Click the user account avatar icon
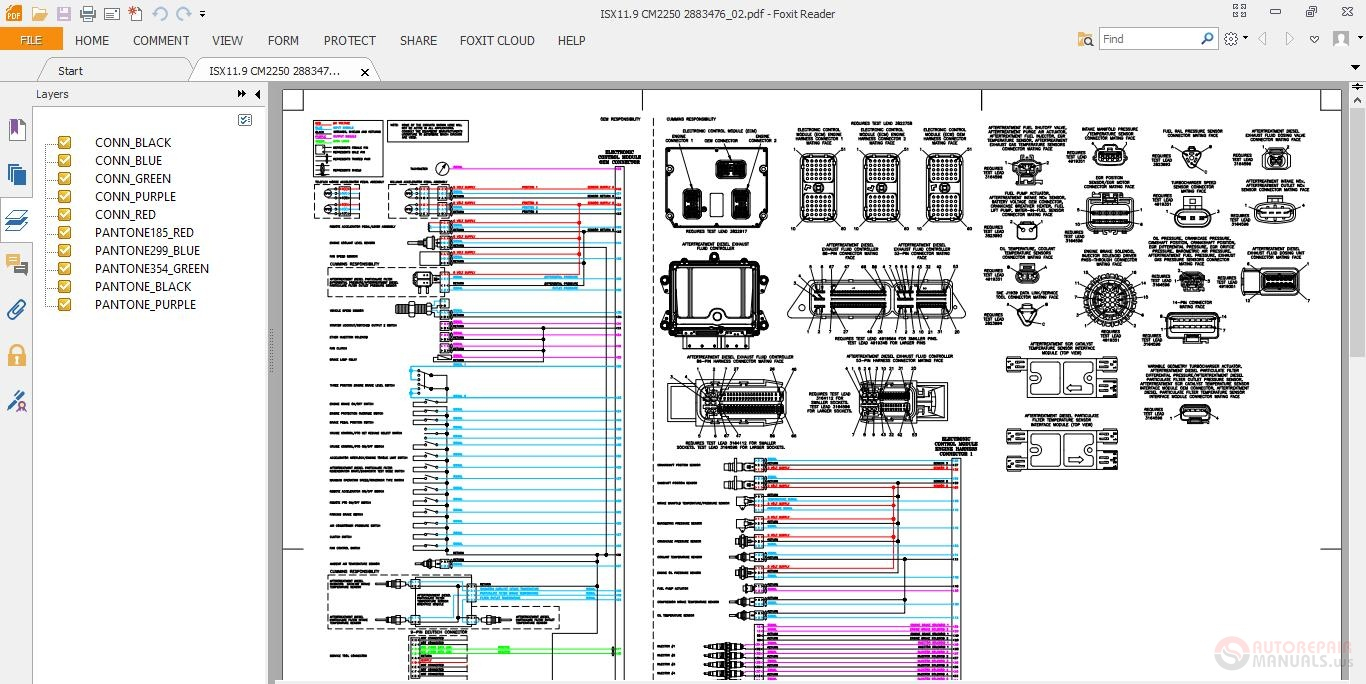Screen dimensions: 1366x684 click(x=1340, y=39)
